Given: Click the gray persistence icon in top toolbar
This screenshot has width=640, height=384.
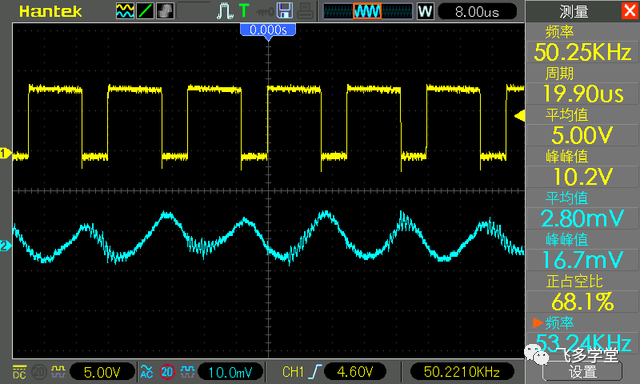Looking at the screenshot, I should click(x=165, y=11).
